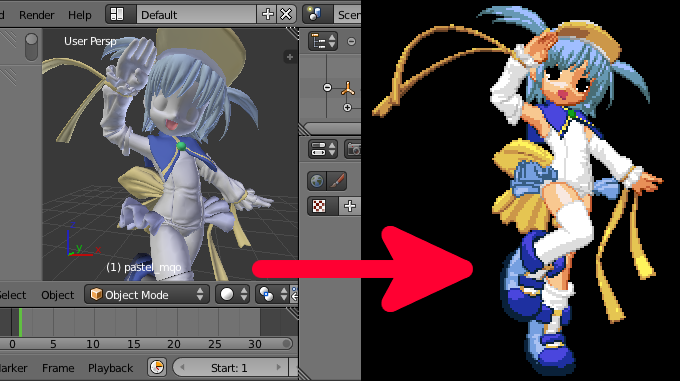Add a new screen layout with plus
The image size is (680, 381).
pos(268,15)
